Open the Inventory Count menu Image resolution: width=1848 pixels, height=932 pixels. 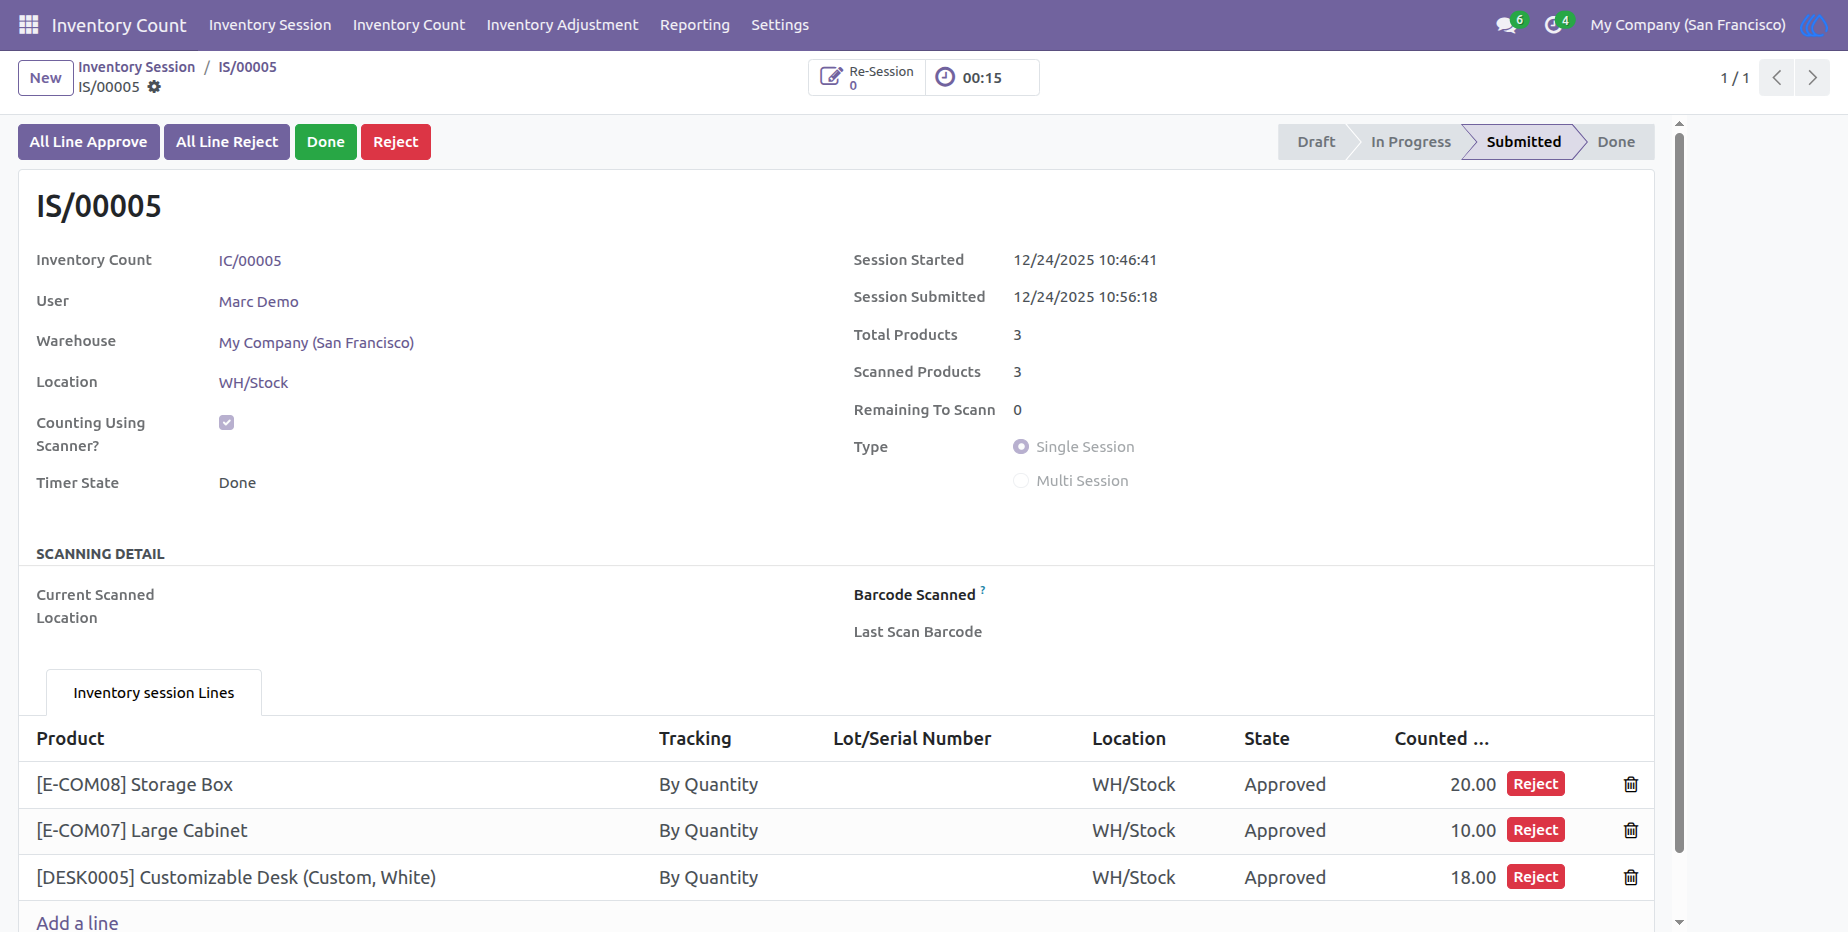point(409,25)
